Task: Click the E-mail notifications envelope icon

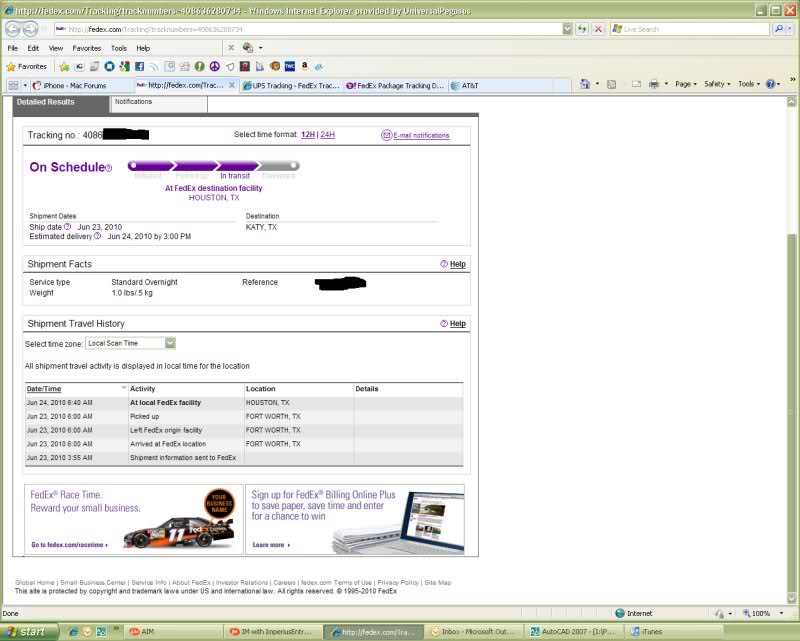Action: pos(386,135)
